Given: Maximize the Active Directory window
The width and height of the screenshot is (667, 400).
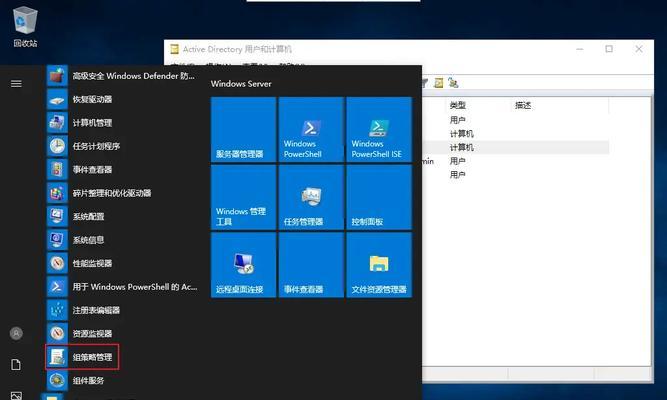Looking at the screenshot, I should pyautogui.click(x=609, y=49).
